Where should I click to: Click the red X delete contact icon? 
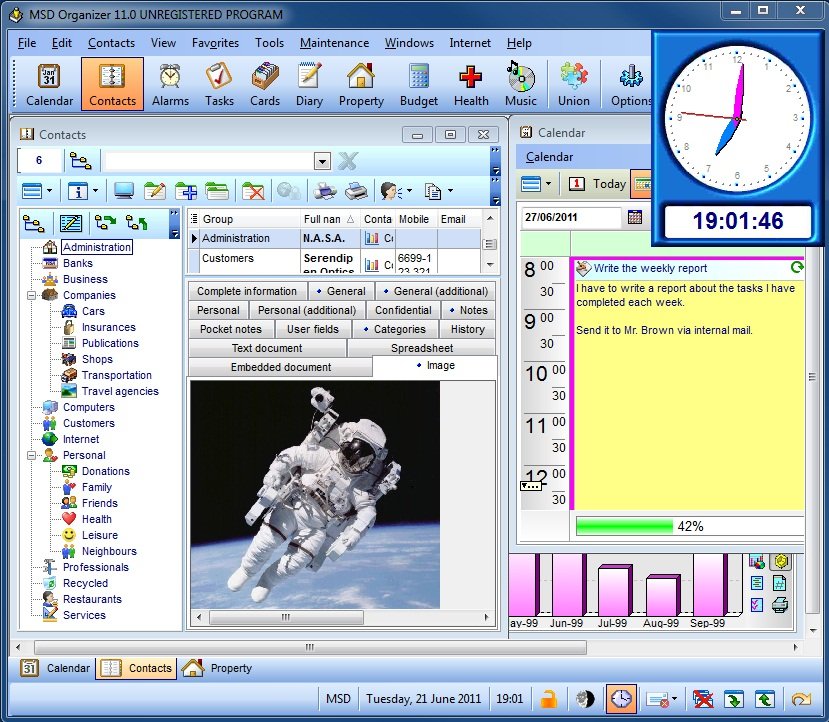[x=253, y=191]
